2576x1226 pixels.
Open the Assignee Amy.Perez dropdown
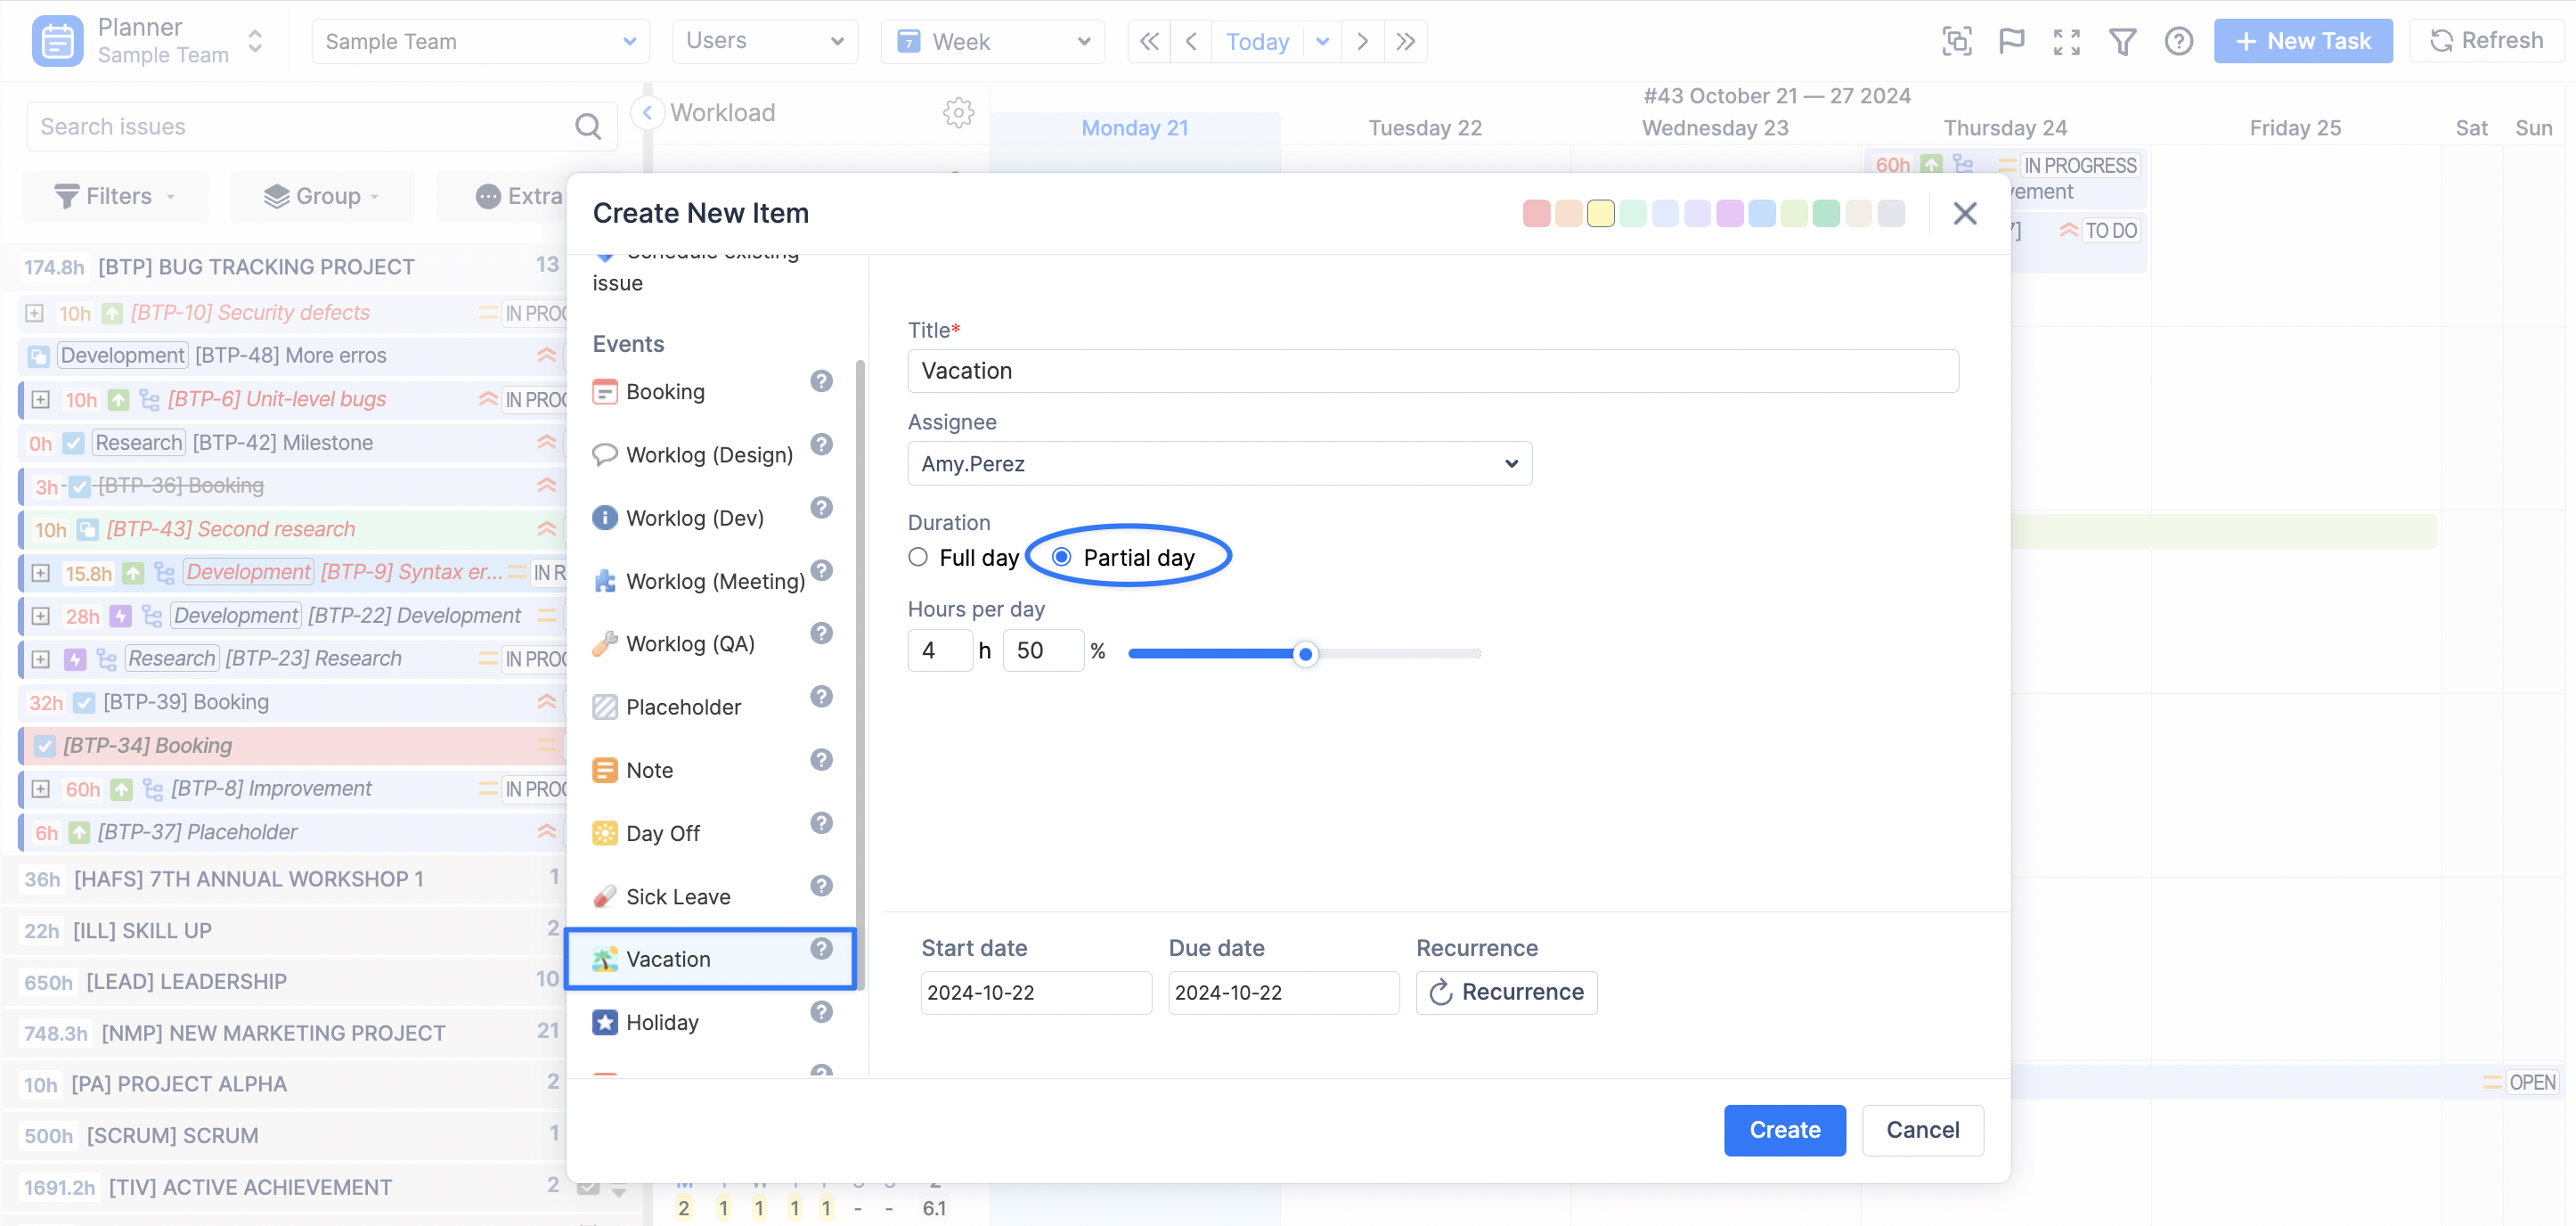click(x=1219, y=464)
